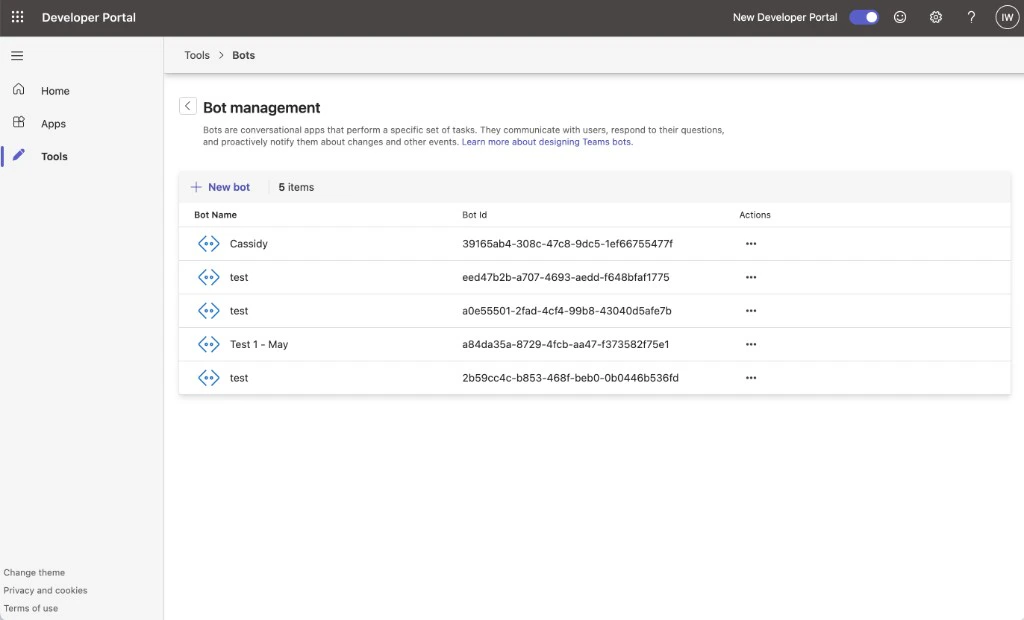Collapse the sidebar with hamburger icon
Screen dimensions: 1024x620
17,56
